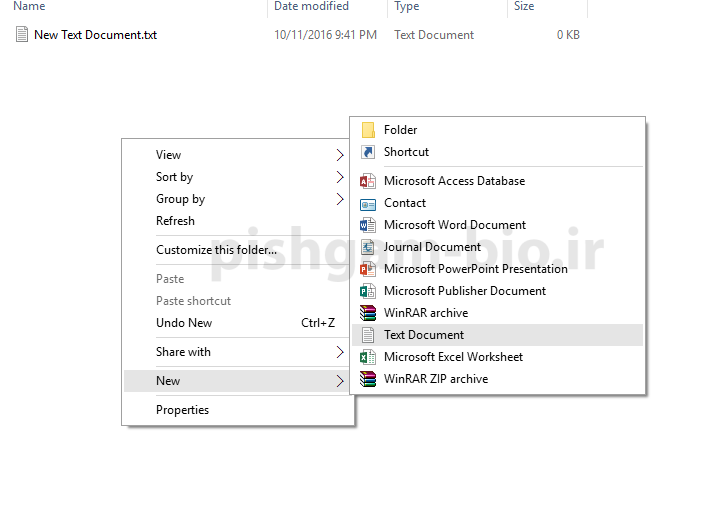This screenshot has width=723, height=509.
Task: Click the WinRAR archive icon
Action: 368,313
